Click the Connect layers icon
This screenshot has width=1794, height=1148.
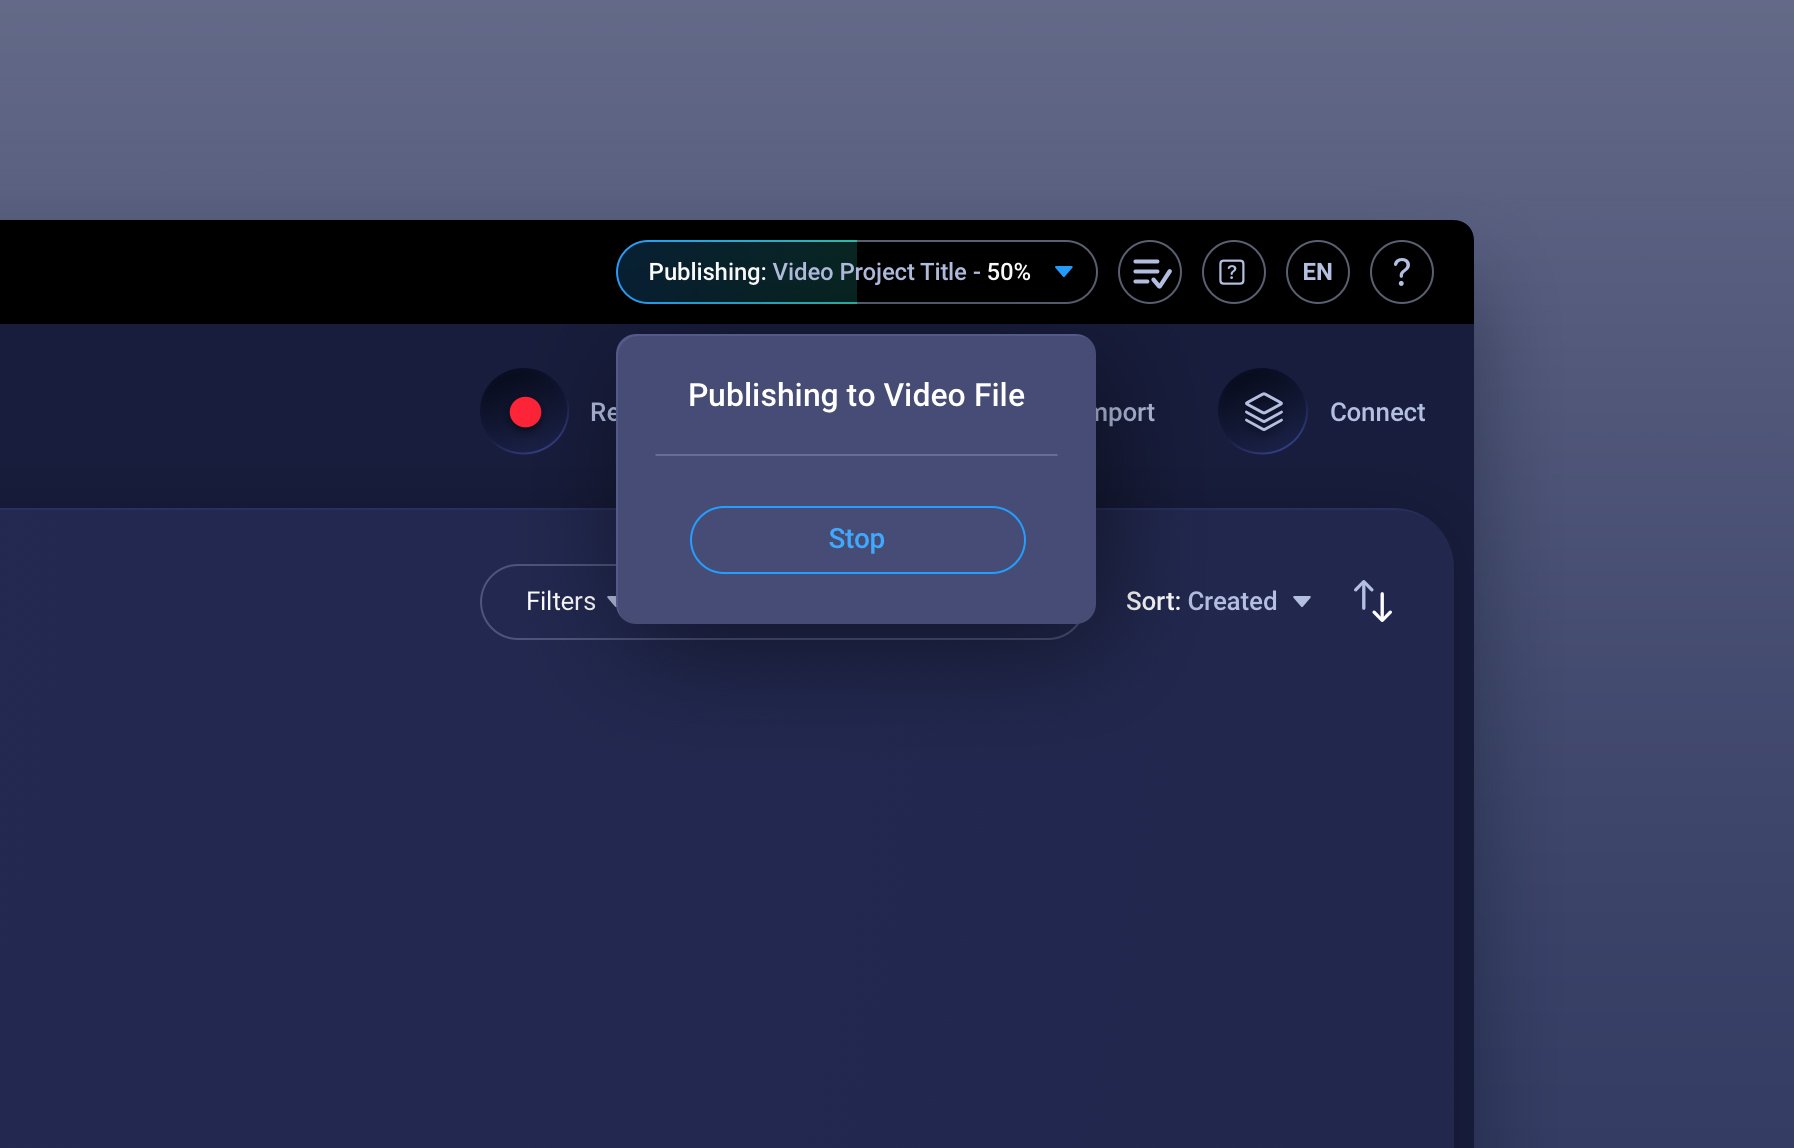pyautogui.click(x=1263, y=411)
